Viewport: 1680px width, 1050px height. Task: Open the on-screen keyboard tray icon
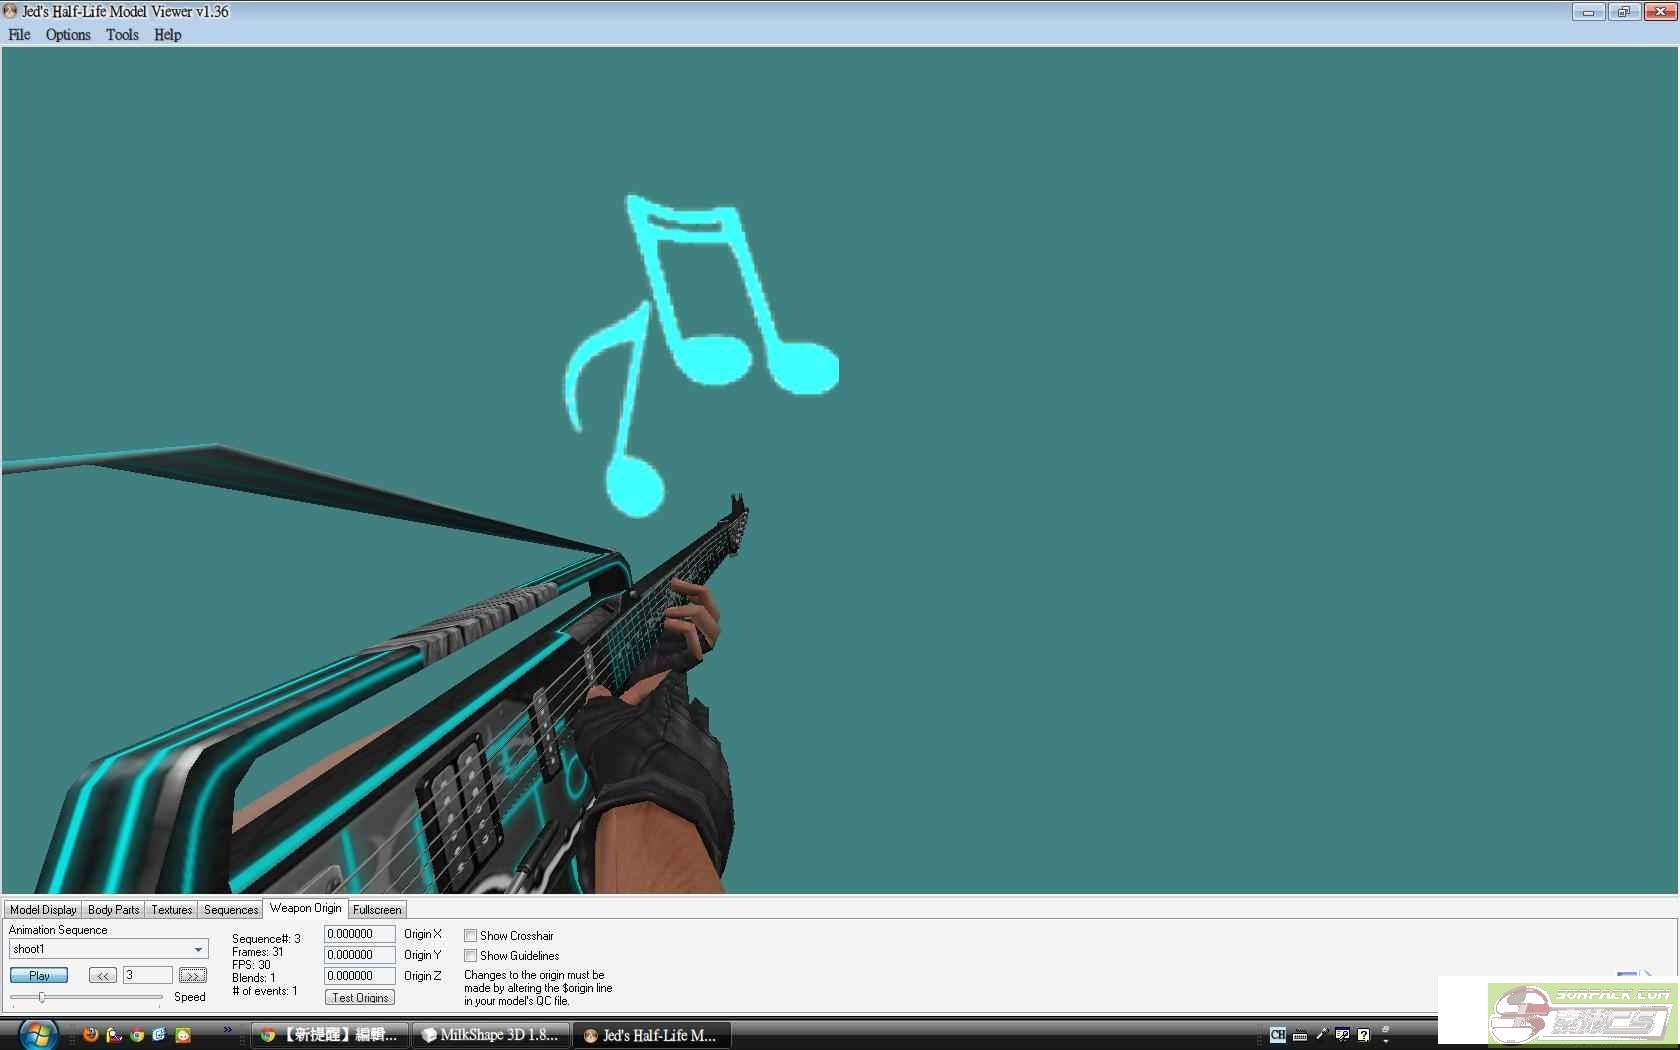coord(1300,1035)
